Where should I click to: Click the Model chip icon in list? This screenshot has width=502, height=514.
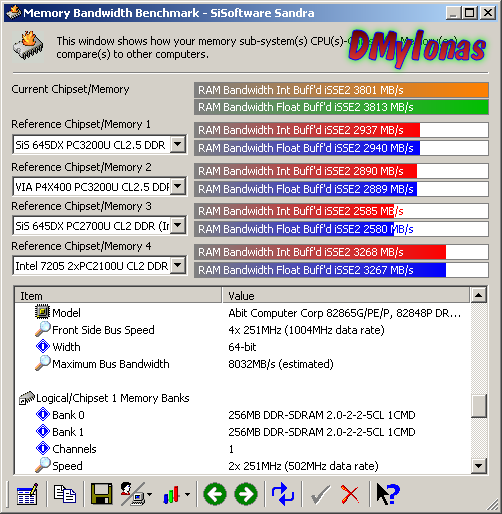[42, 312]
